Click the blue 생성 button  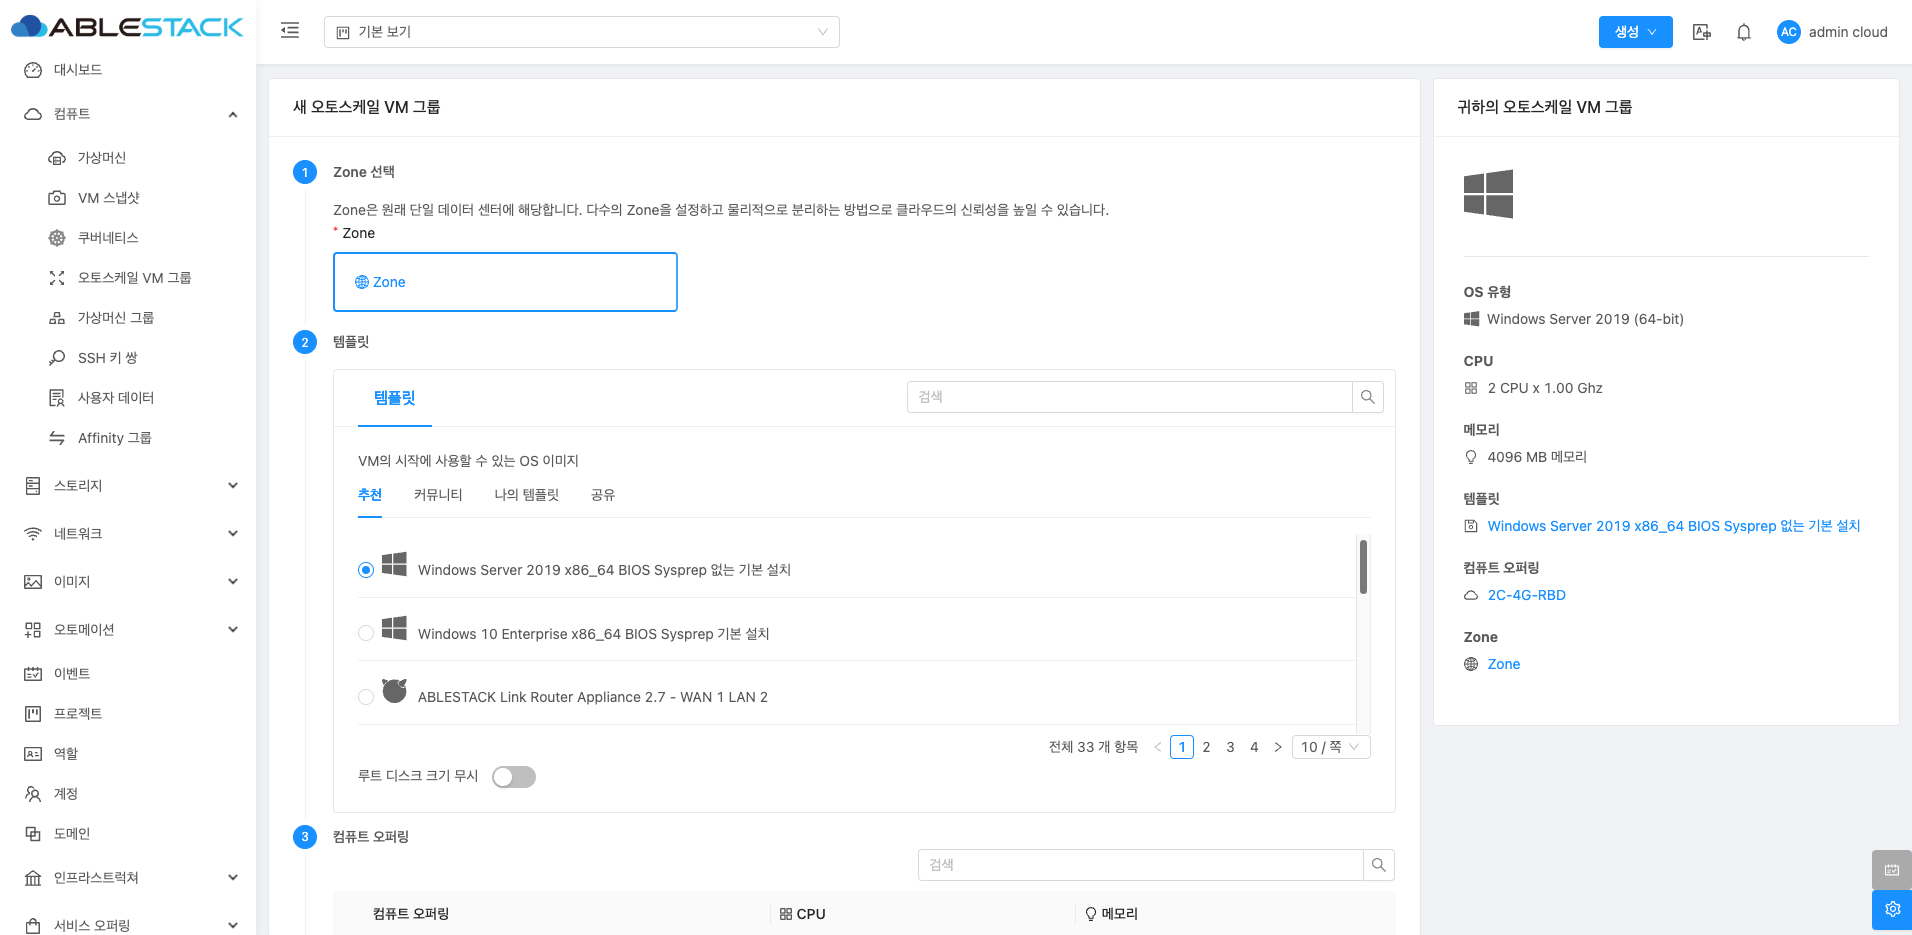point(1634,32)
